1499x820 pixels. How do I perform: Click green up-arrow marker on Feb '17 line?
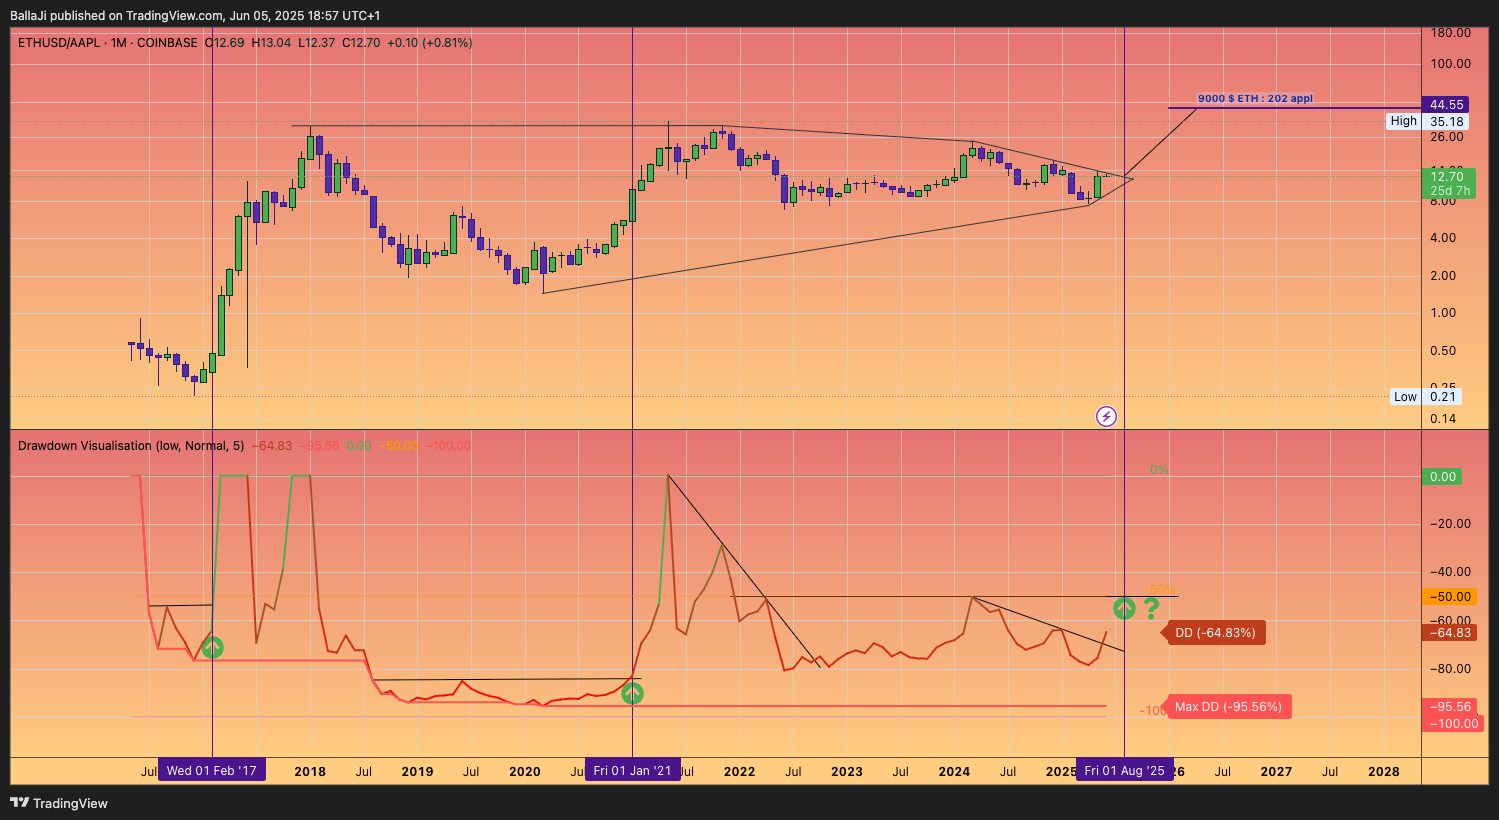pos(212,647)
